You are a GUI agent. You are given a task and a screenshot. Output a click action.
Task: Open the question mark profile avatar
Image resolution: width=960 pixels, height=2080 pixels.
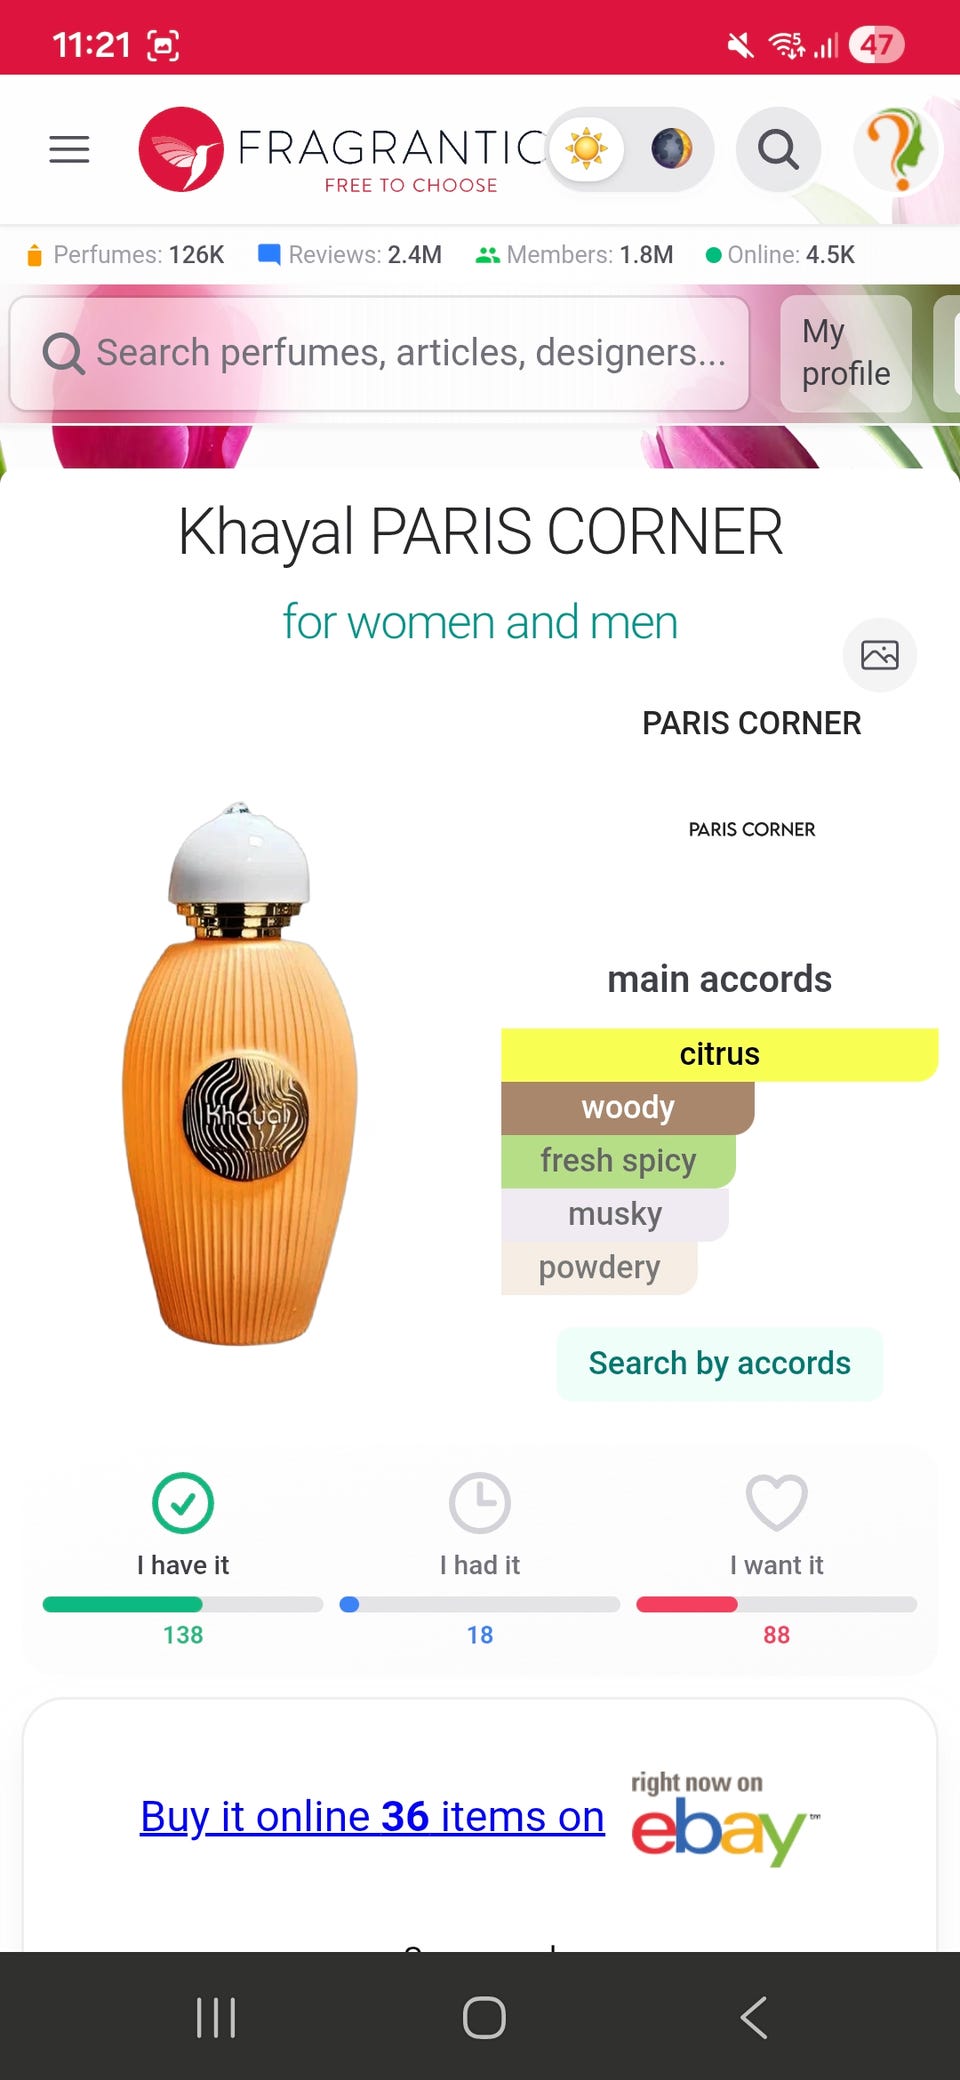click(897, 150)
